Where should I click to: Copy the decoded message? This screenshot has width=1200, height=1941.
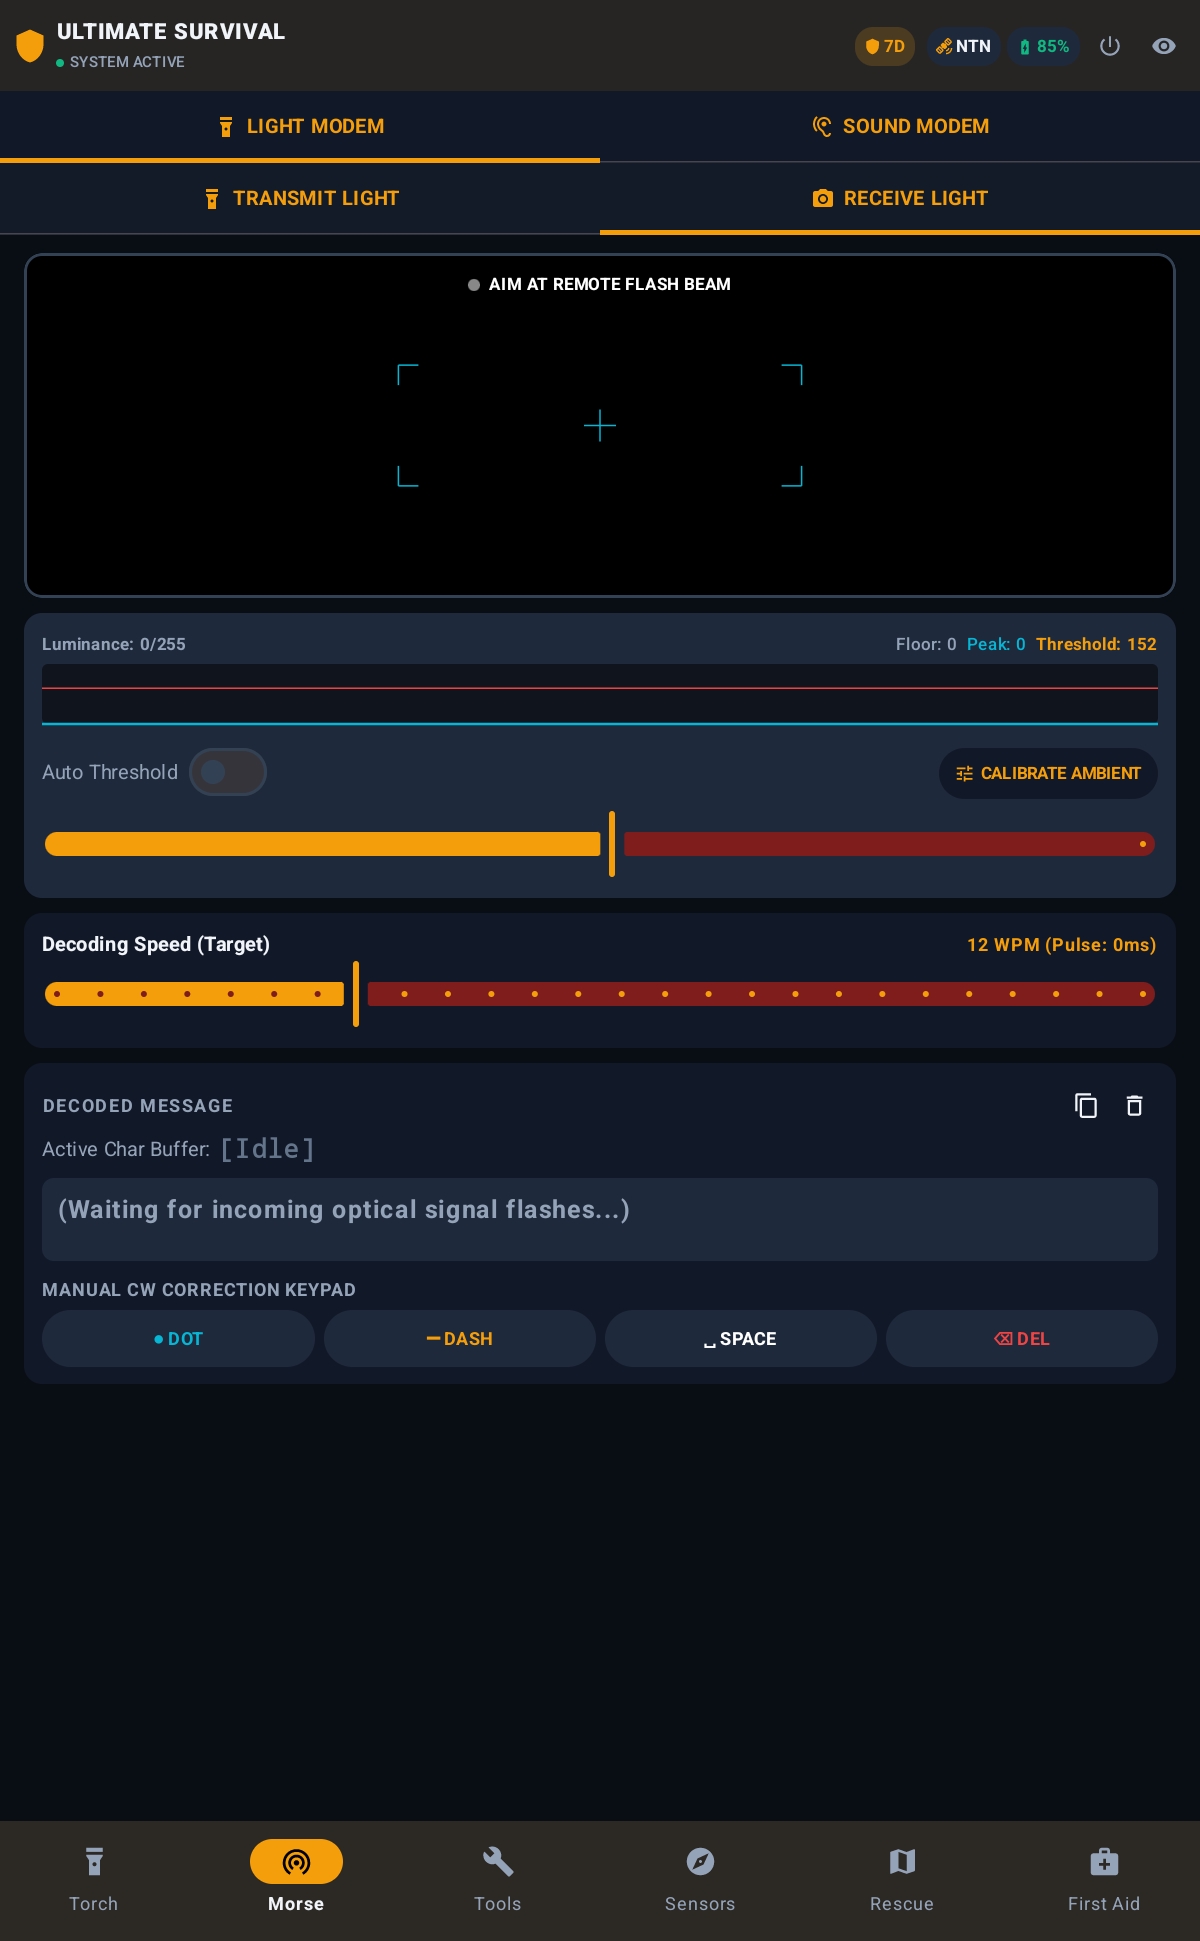pos(1086,1105)
